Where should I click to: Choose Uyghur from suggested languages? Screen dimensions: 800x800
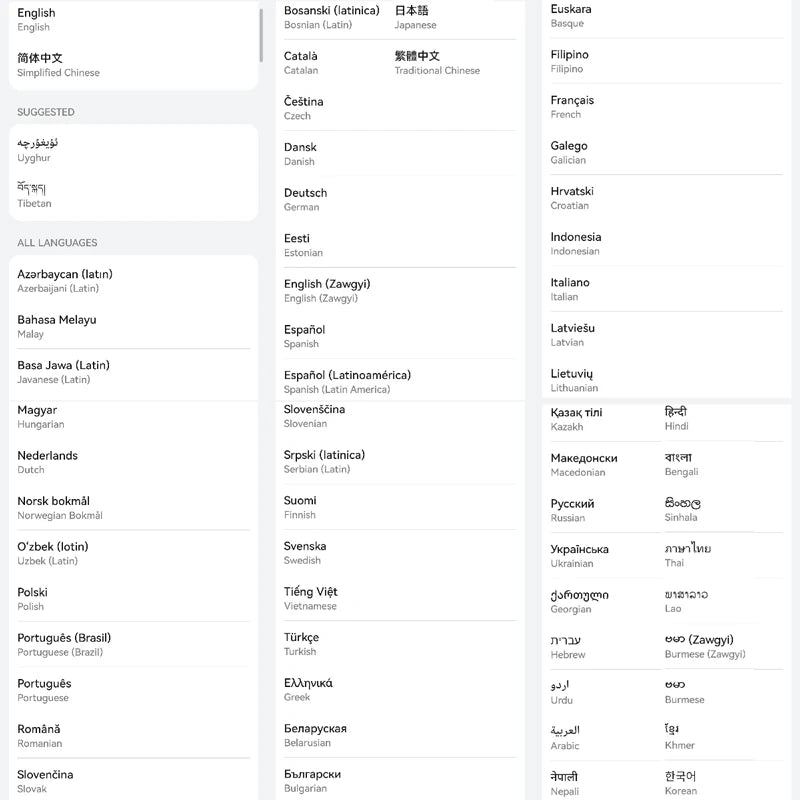40,150
